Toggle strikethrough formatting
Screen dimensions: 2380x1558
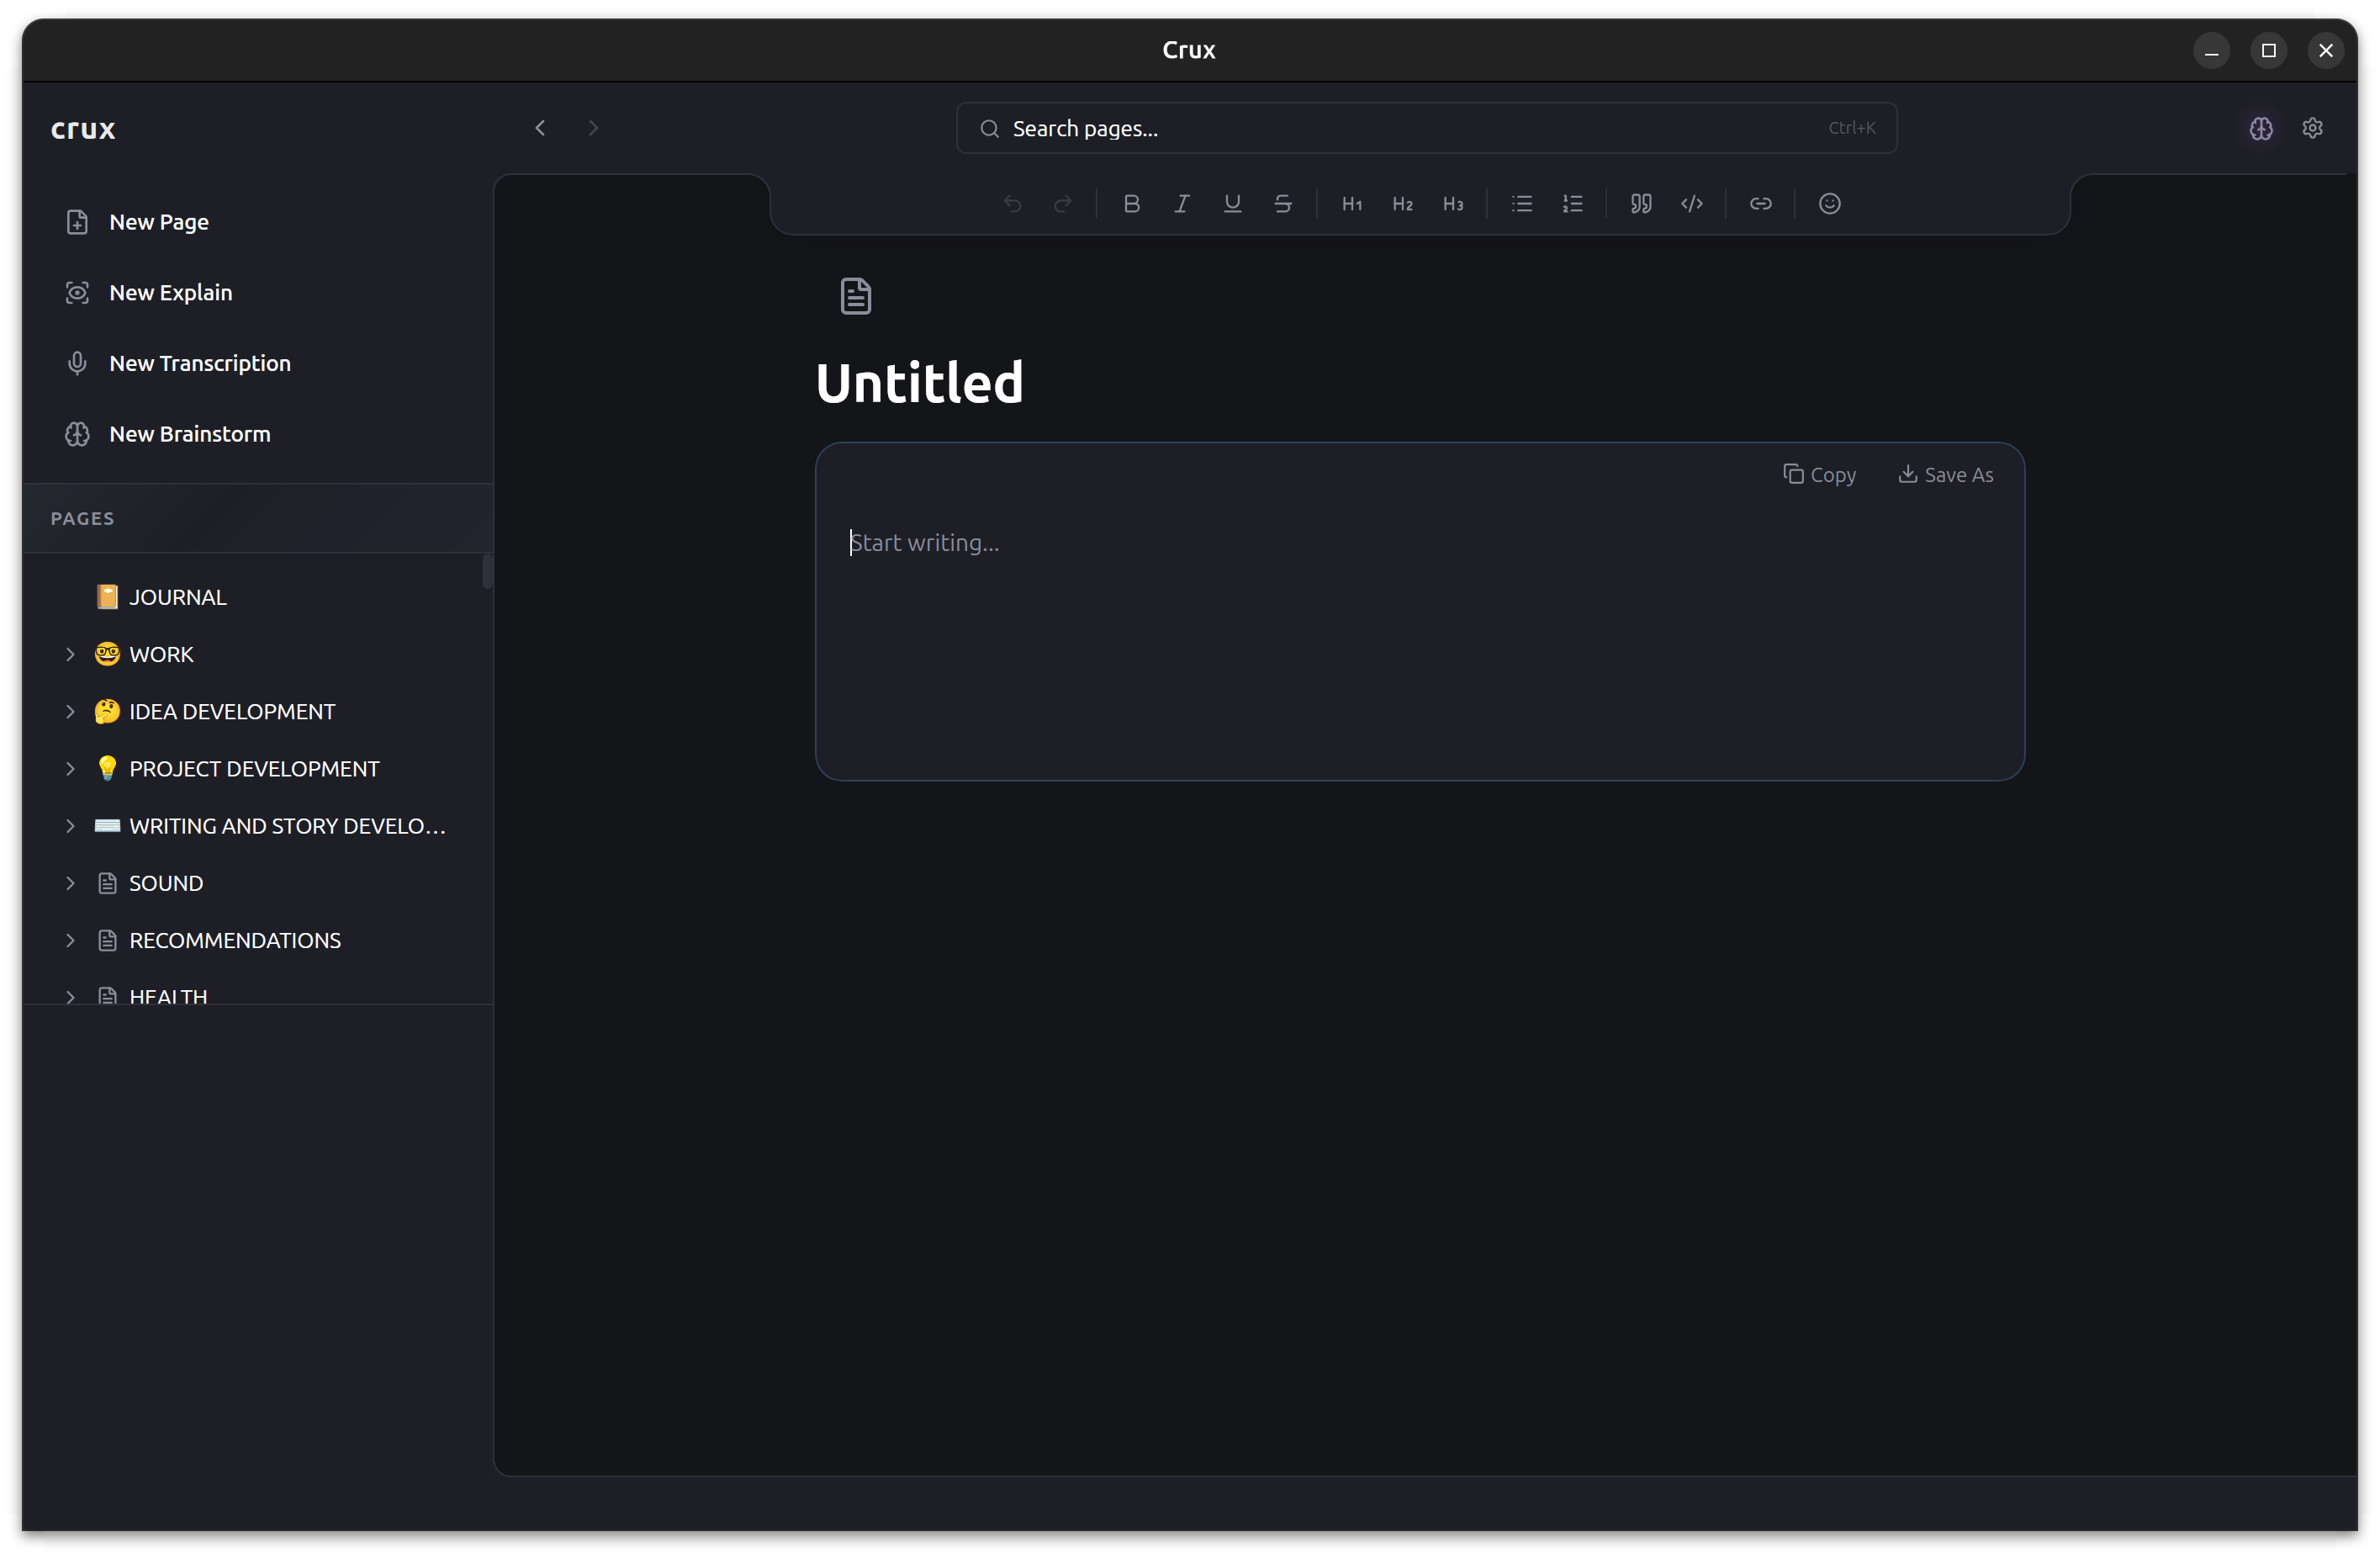coord(1282,204)
